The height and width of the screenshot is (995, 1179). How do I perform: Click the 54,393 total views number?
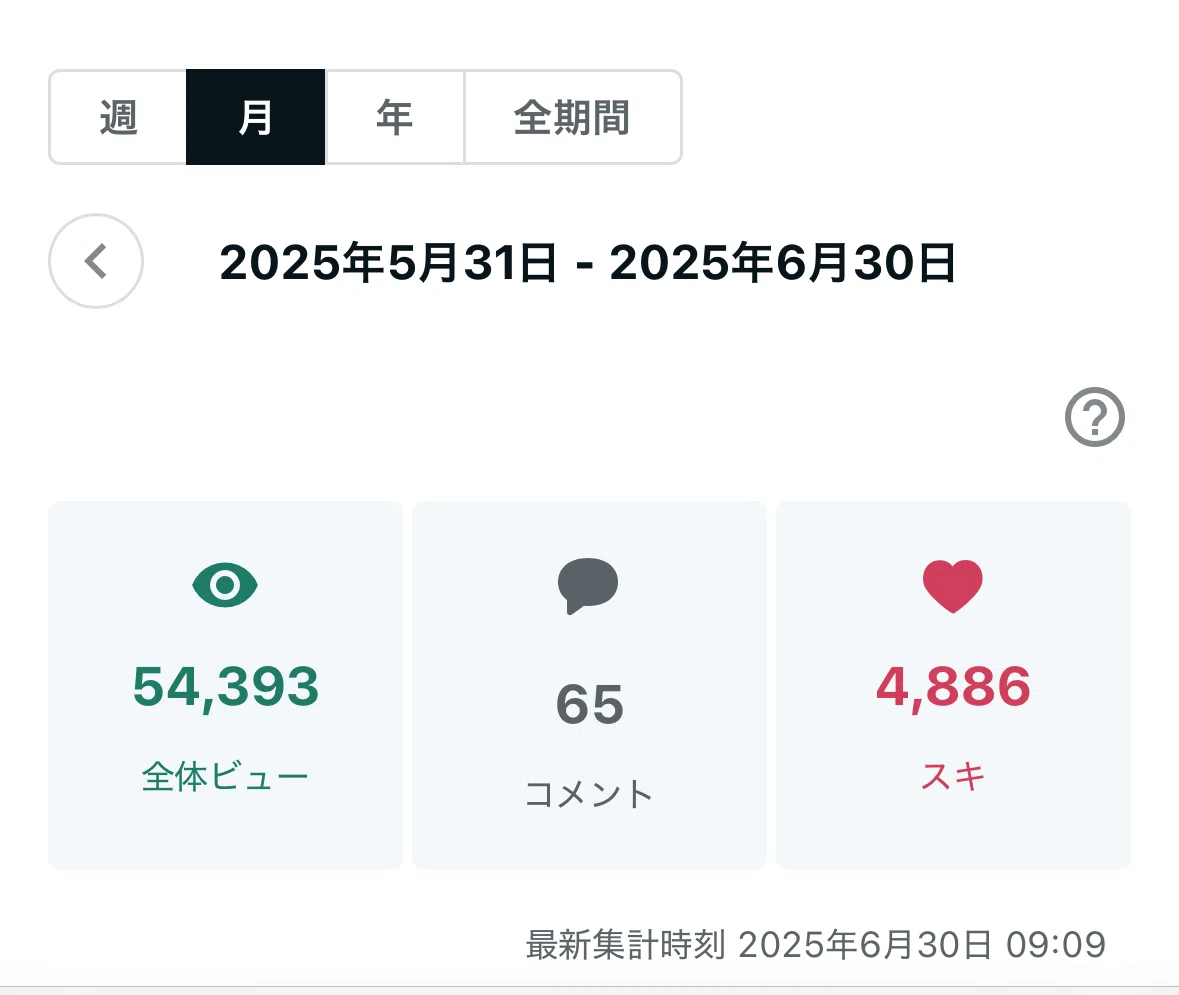point(226,687)
